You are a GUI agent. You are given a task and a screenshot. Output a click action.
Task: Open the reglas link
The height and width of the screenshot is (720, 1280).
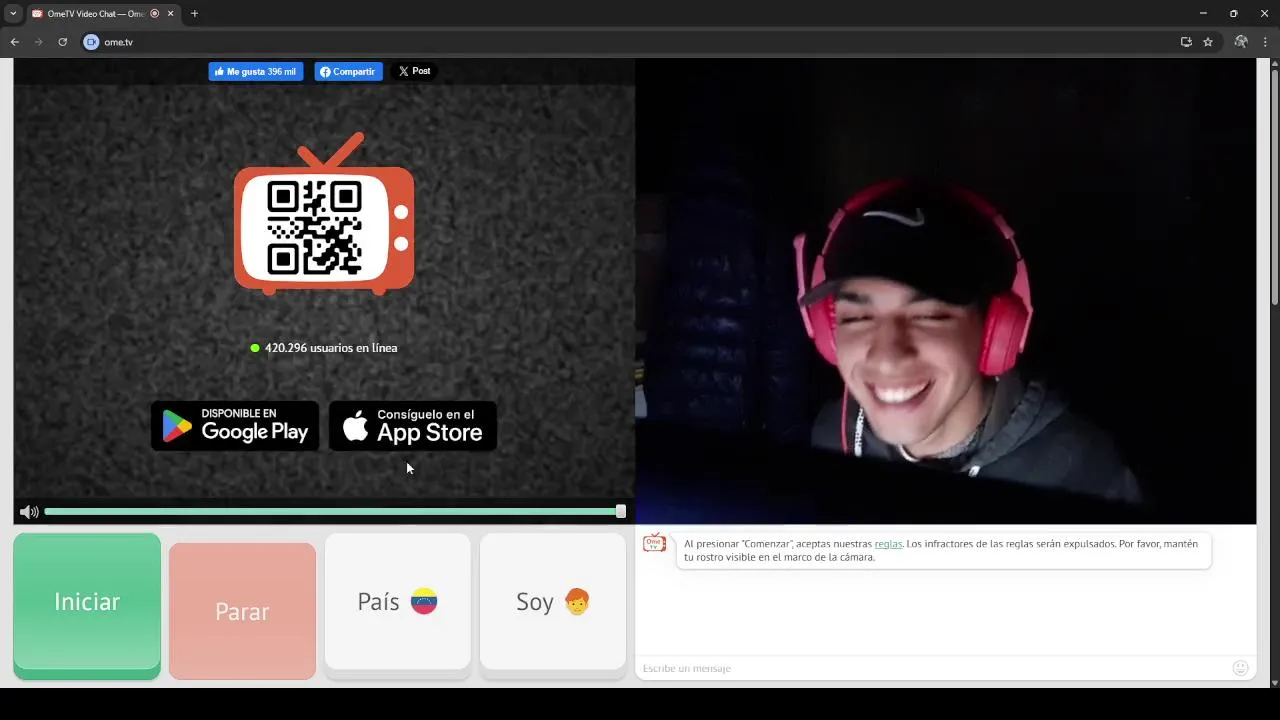pyautogui.click(x=888, y=544)
